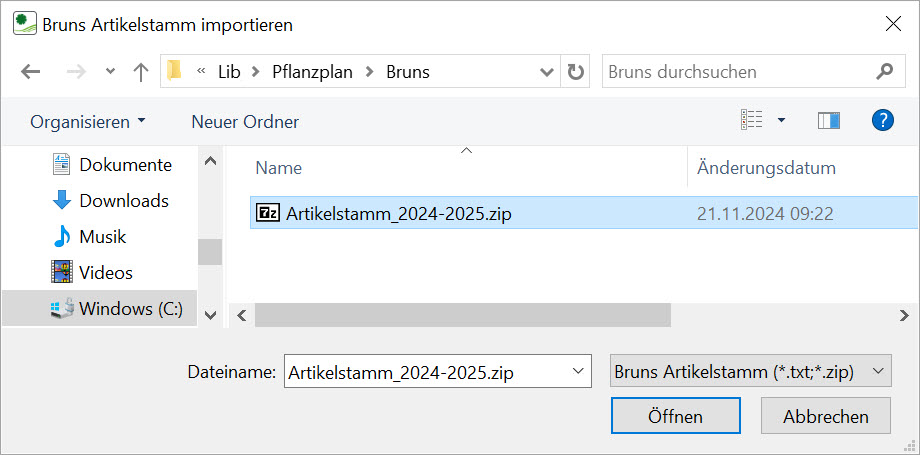The image size is (920, 455).
Task: Open recent locations dropdown arrow
Action: (x=110, y=72)
